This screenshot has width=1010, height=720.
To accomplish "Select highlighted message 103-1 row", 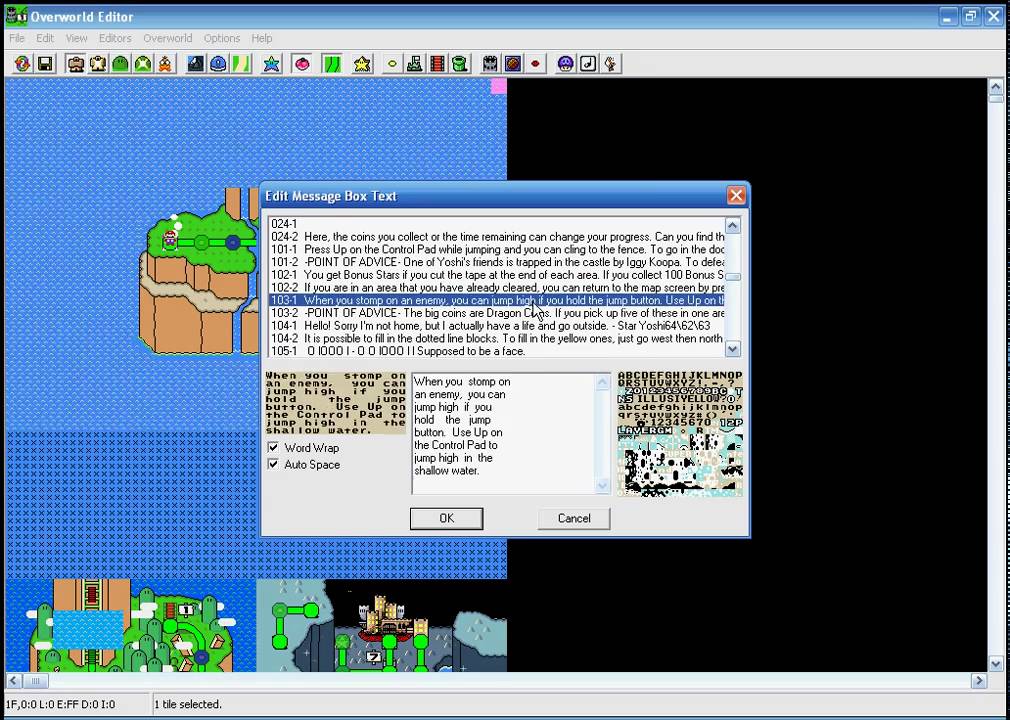I will 496,300.
